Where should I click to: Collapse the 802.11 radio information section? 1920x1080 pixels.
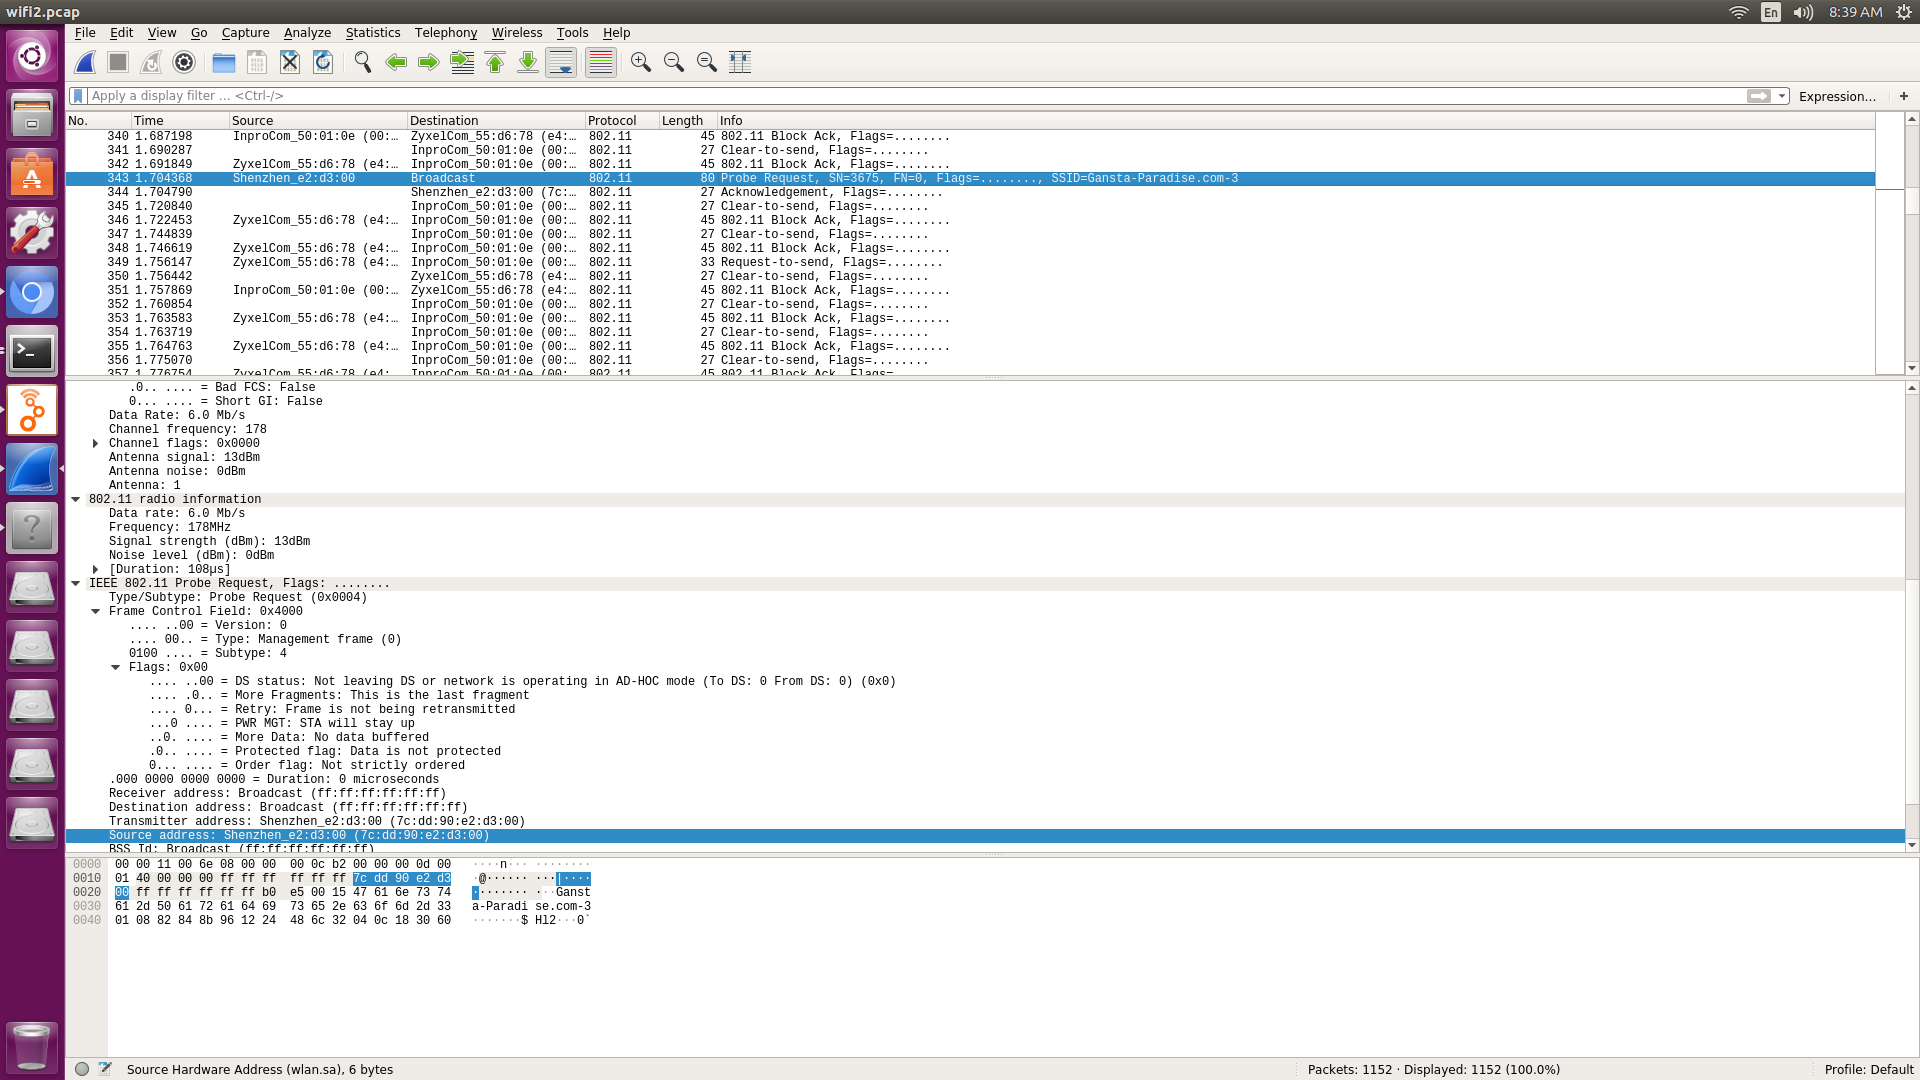(76, 499)
